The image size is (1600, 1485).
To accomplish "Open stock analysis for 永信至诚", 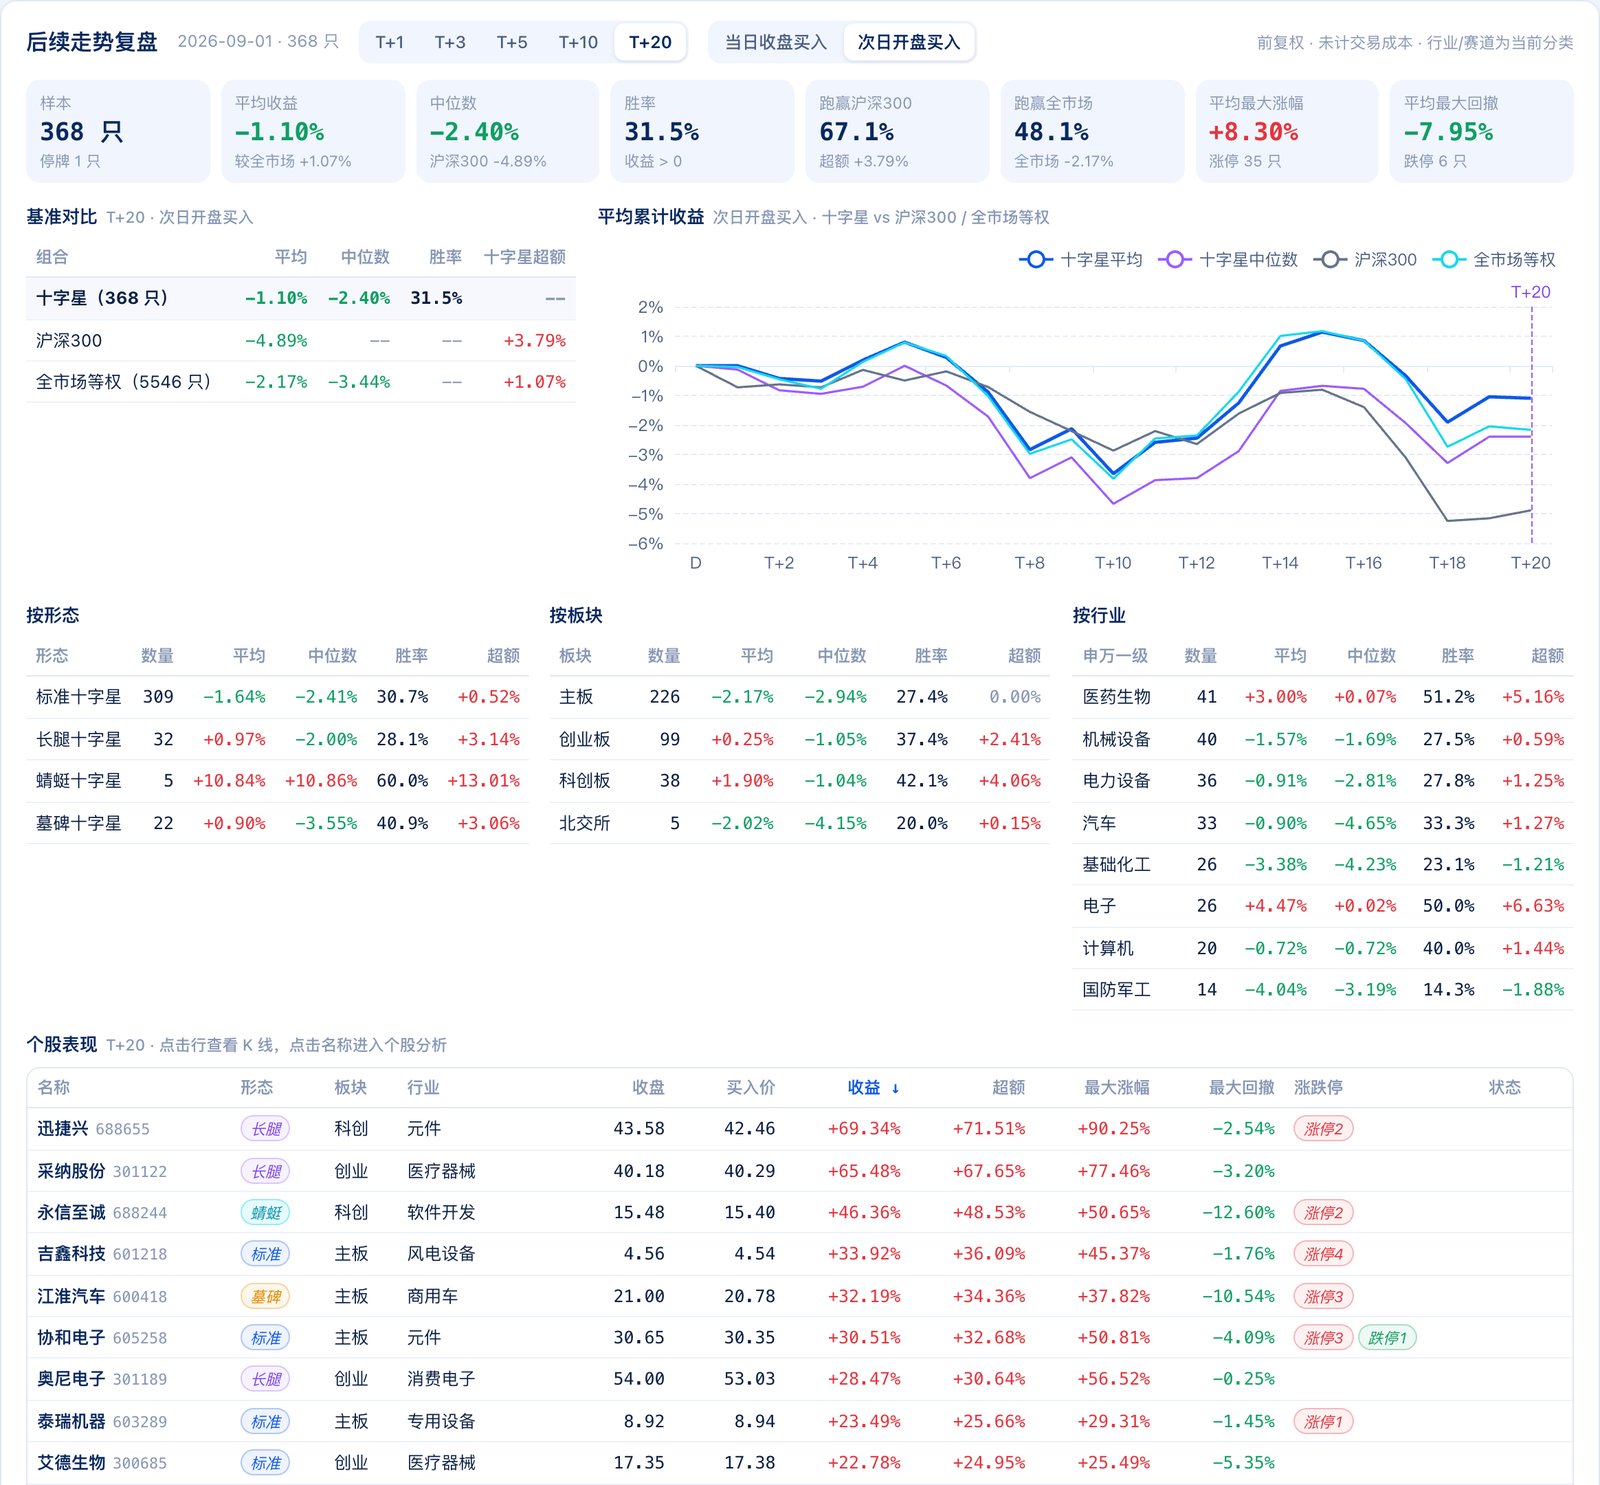I will tap(71, 1212).
